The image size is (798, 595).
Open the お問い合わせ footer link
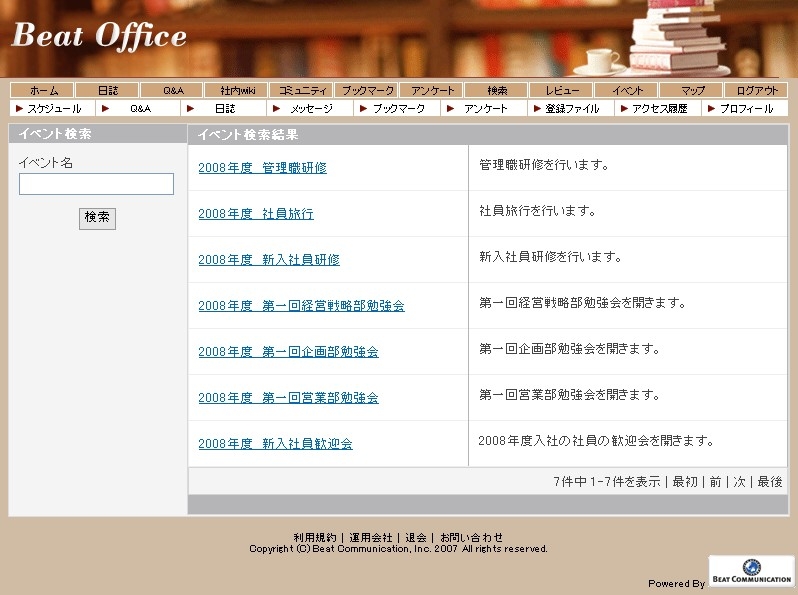(x=471, y=537)
